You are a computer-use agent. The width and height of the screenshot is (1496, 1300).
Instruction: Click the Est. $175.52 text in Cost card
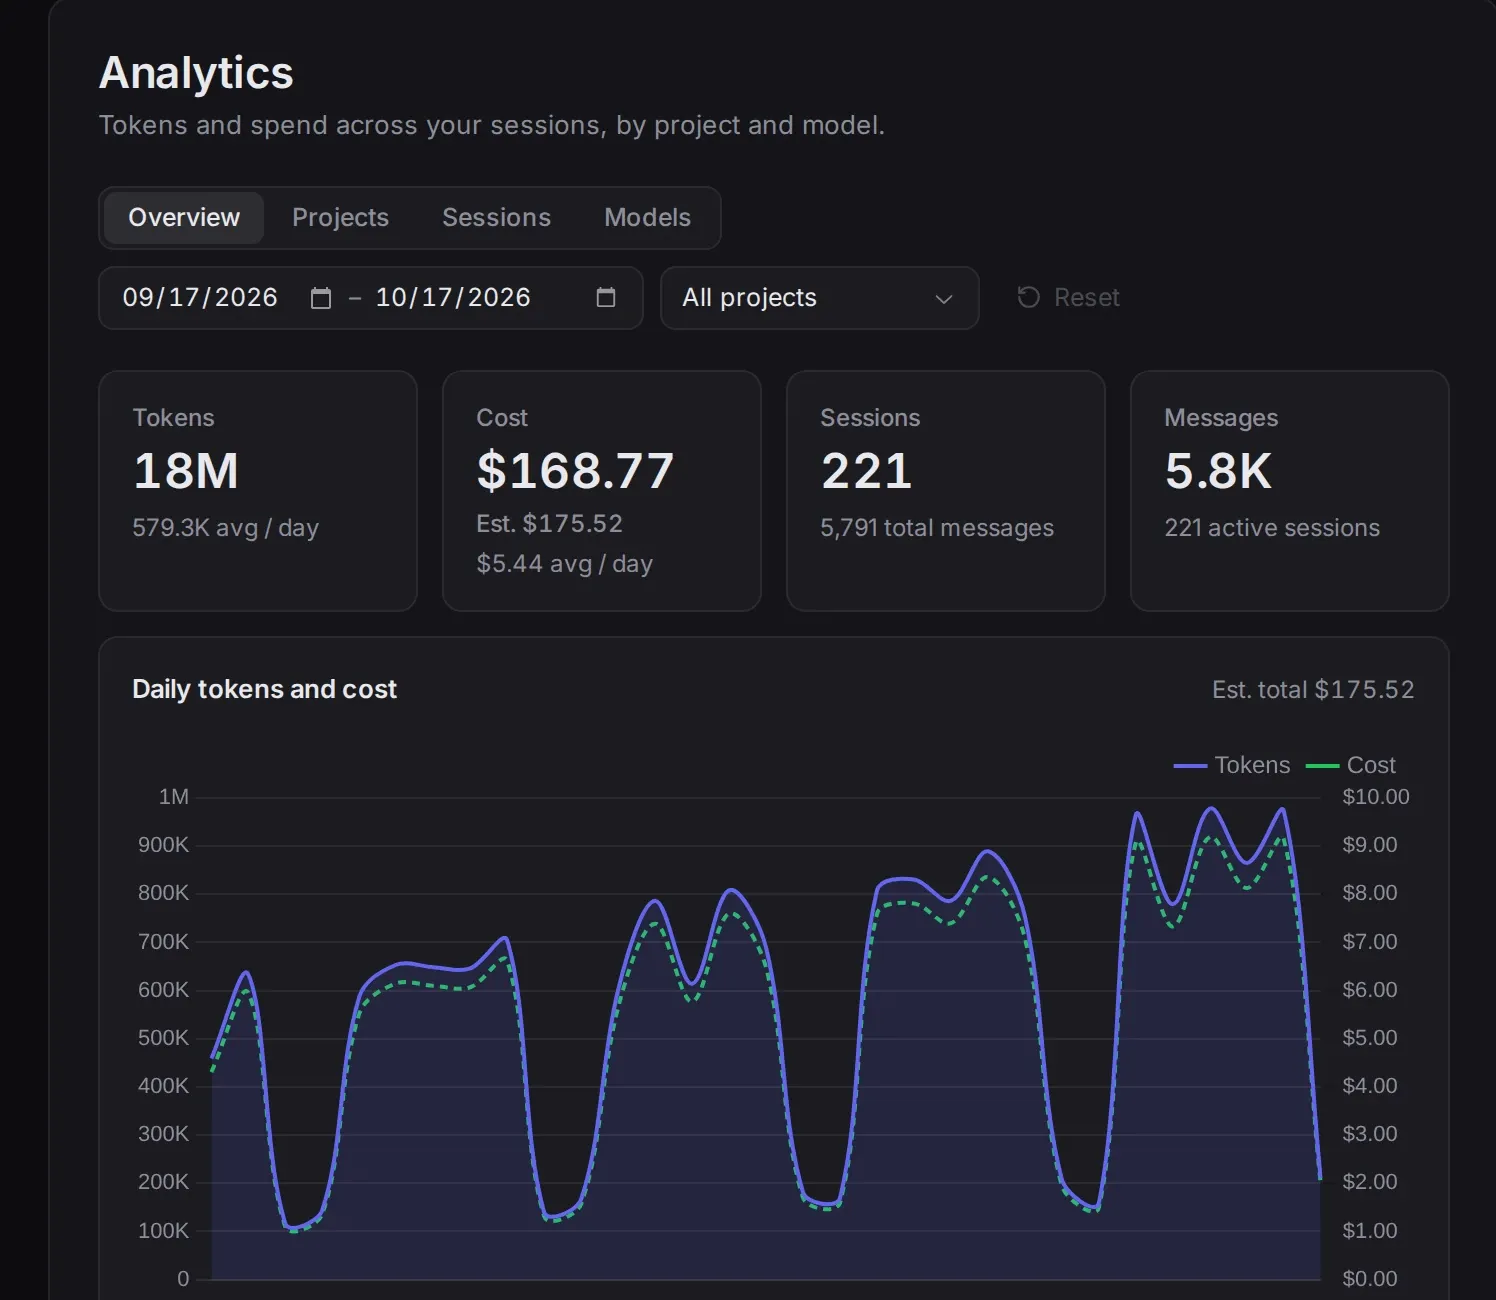[549, 524]
